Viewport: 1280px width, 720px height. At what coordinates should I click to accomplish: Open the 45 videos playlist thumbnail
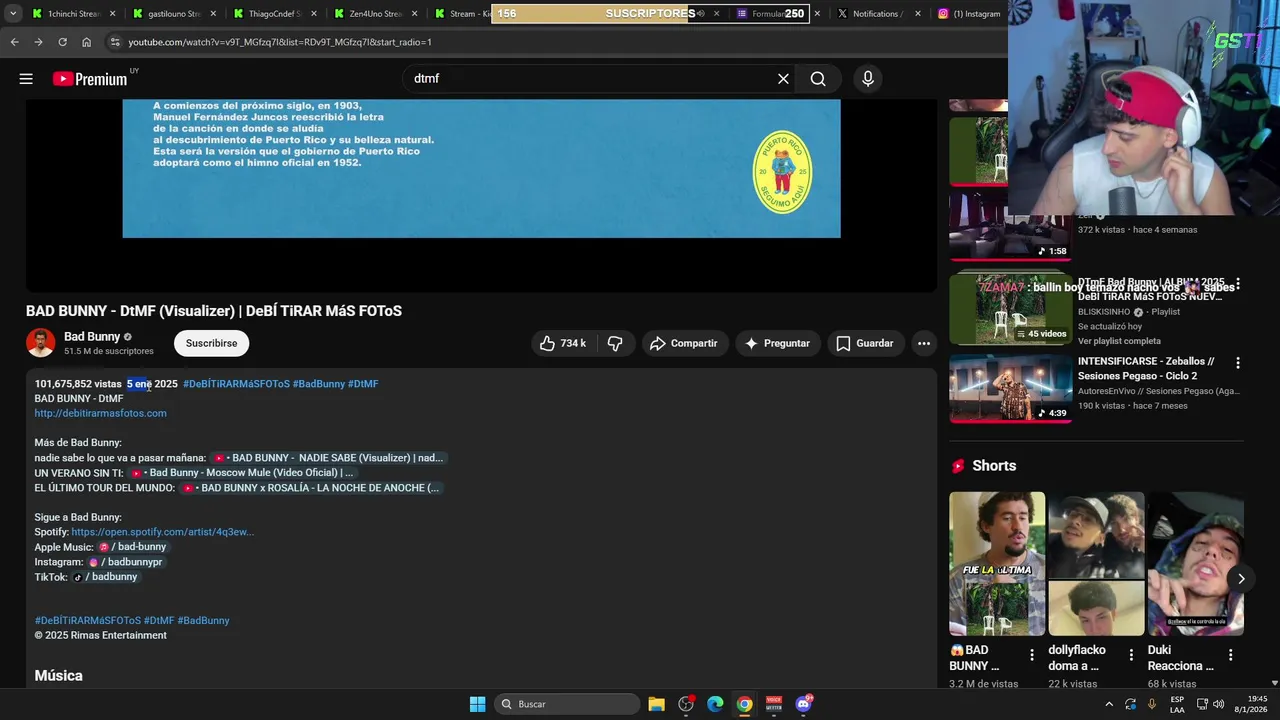click(1010, 309)
